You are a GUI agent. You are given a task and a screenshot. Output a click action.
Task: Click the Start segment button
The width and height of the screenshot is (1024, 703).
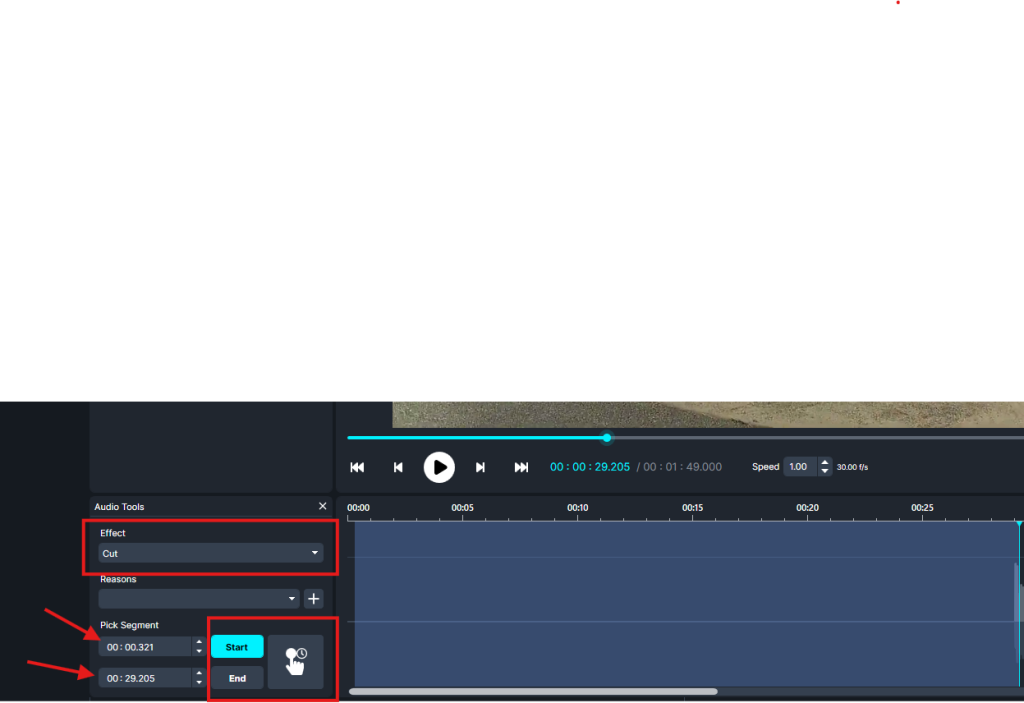pos(237,647)
